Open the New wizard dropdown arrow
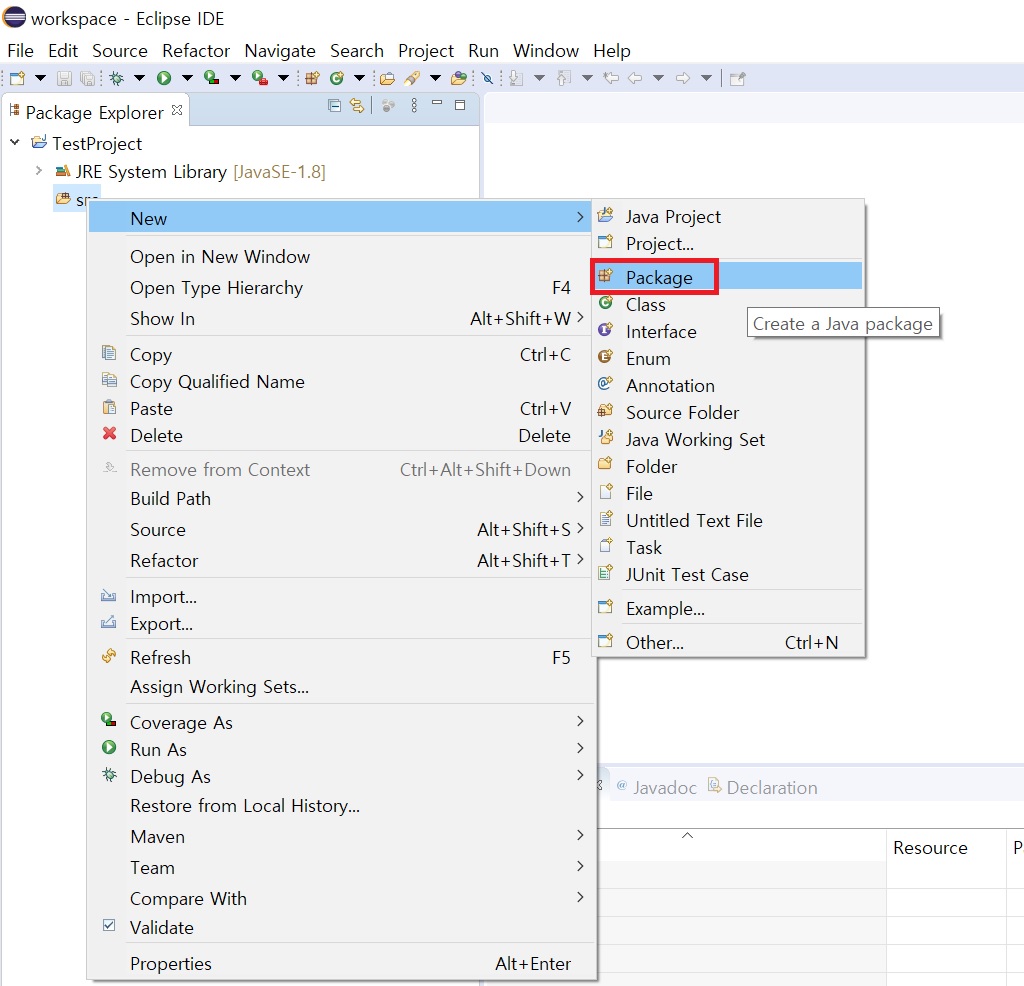 tap(40, 78)
